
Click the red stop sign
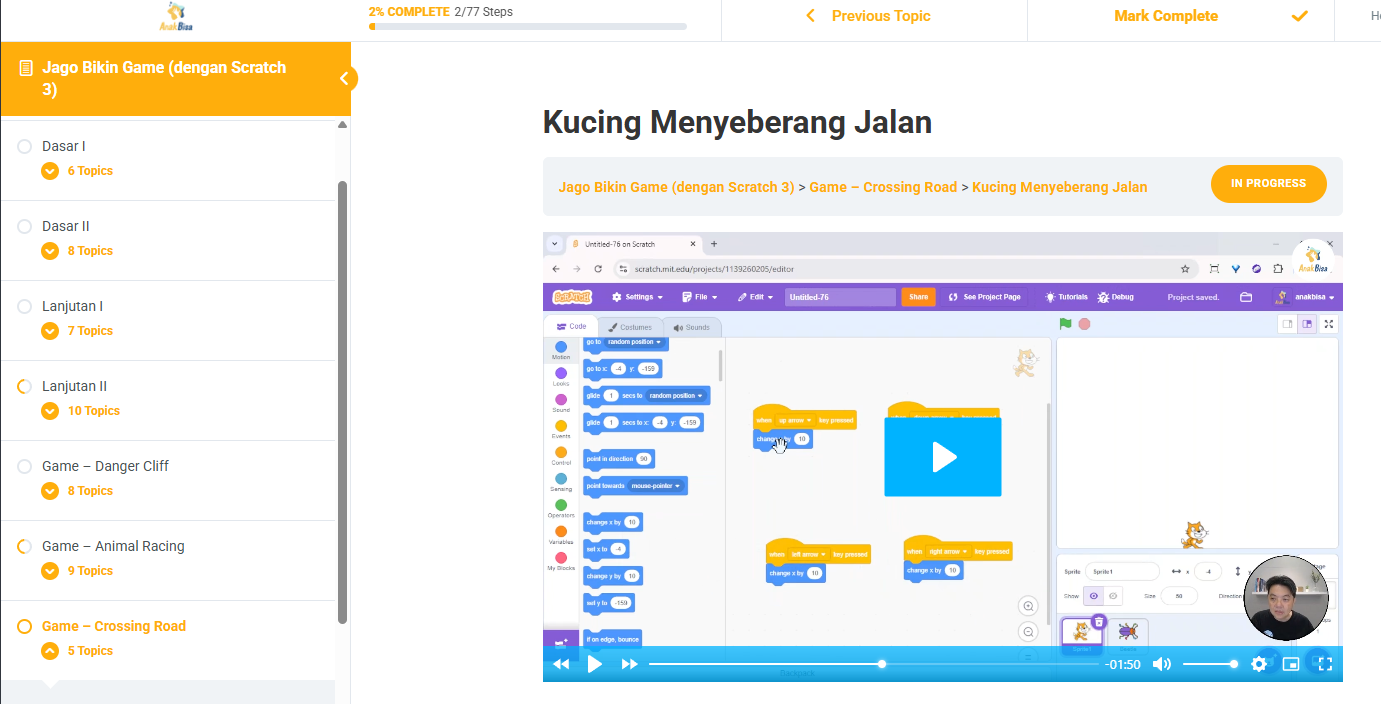click(1084, 323)
